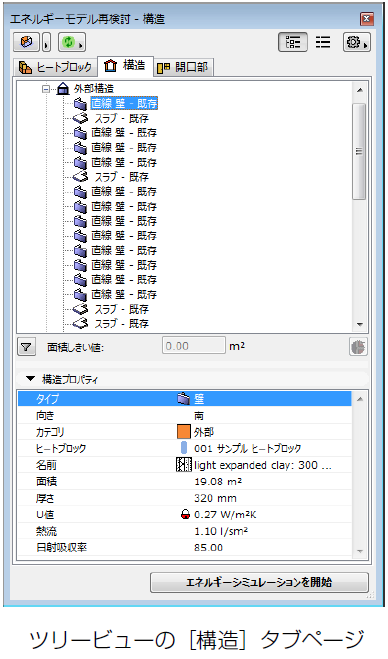The height and width of the screenshot is (659, 388).
Task: Click the property list scroll down arrow
Action: 360,551
